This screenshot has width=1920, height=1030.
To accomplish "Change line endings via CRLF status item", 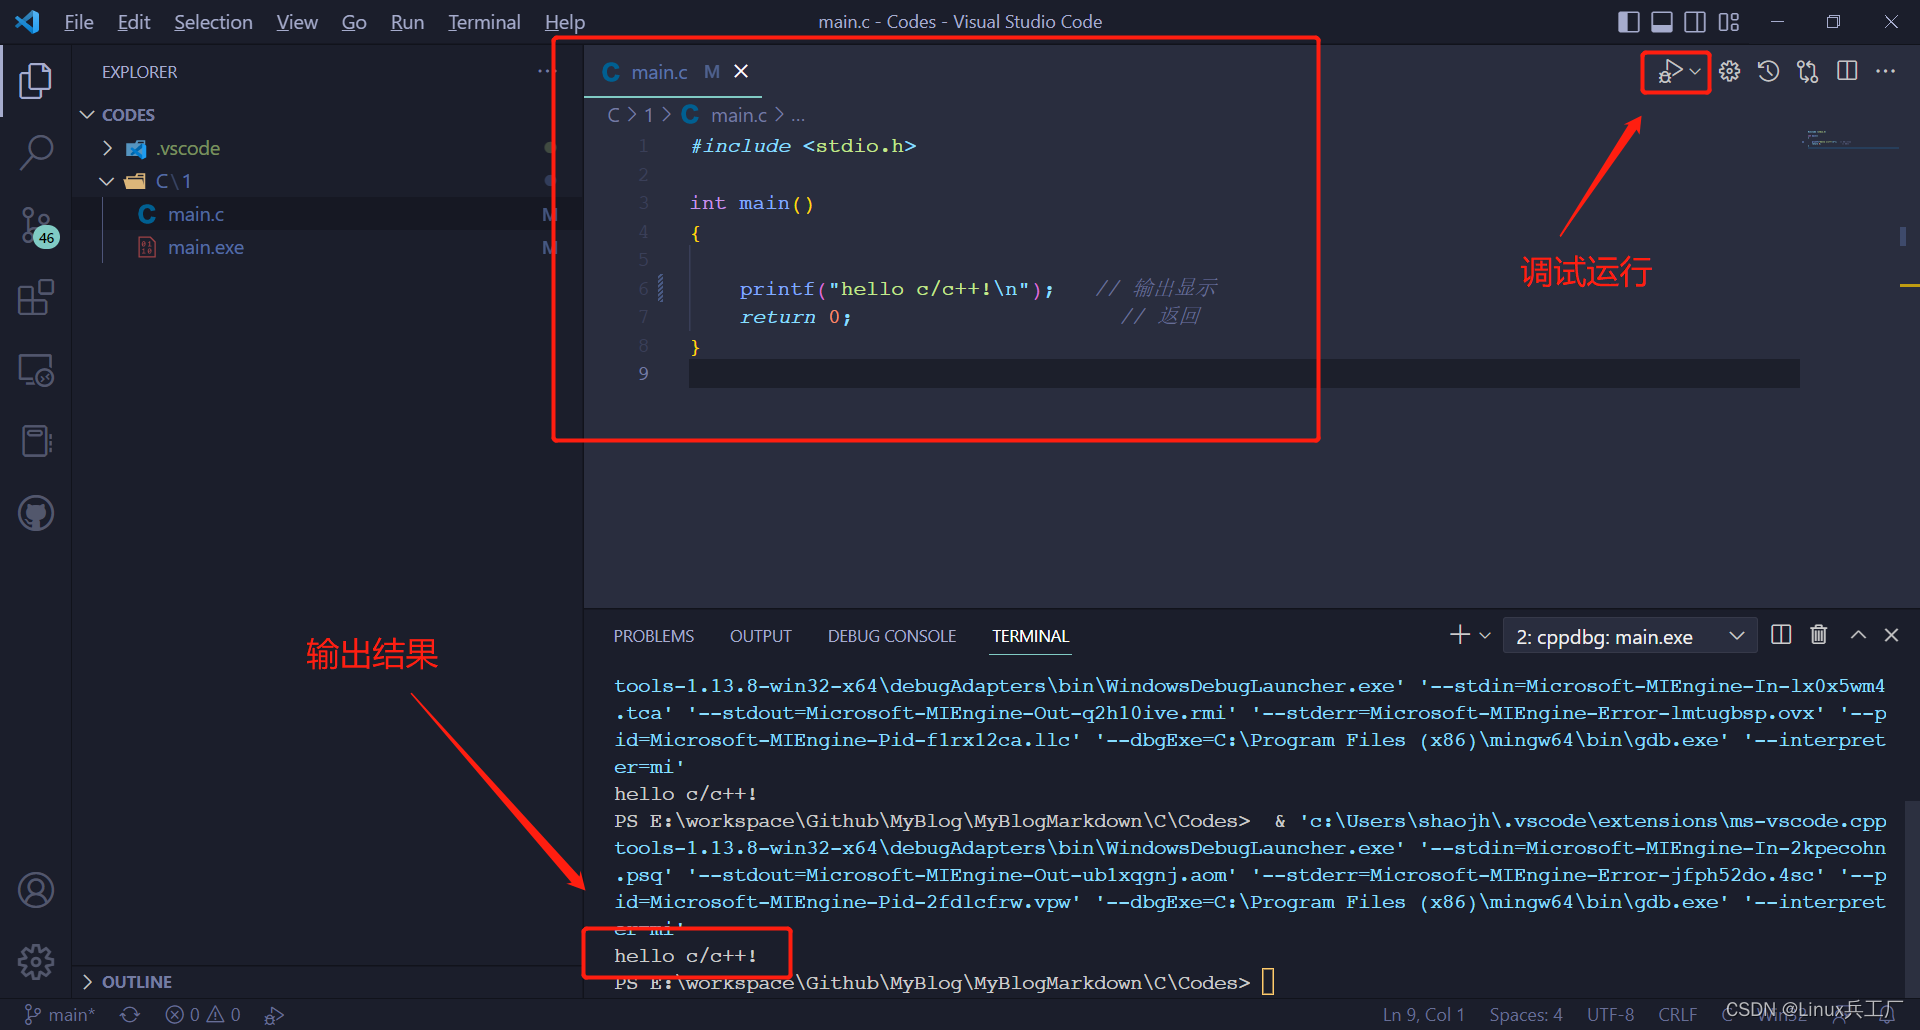I will coord(1678,1015).
